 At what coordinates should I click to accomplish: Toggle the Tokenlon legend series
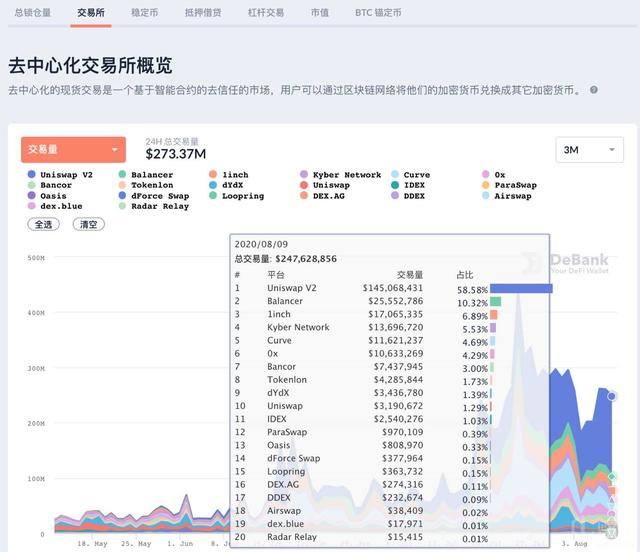pos(146,185)
